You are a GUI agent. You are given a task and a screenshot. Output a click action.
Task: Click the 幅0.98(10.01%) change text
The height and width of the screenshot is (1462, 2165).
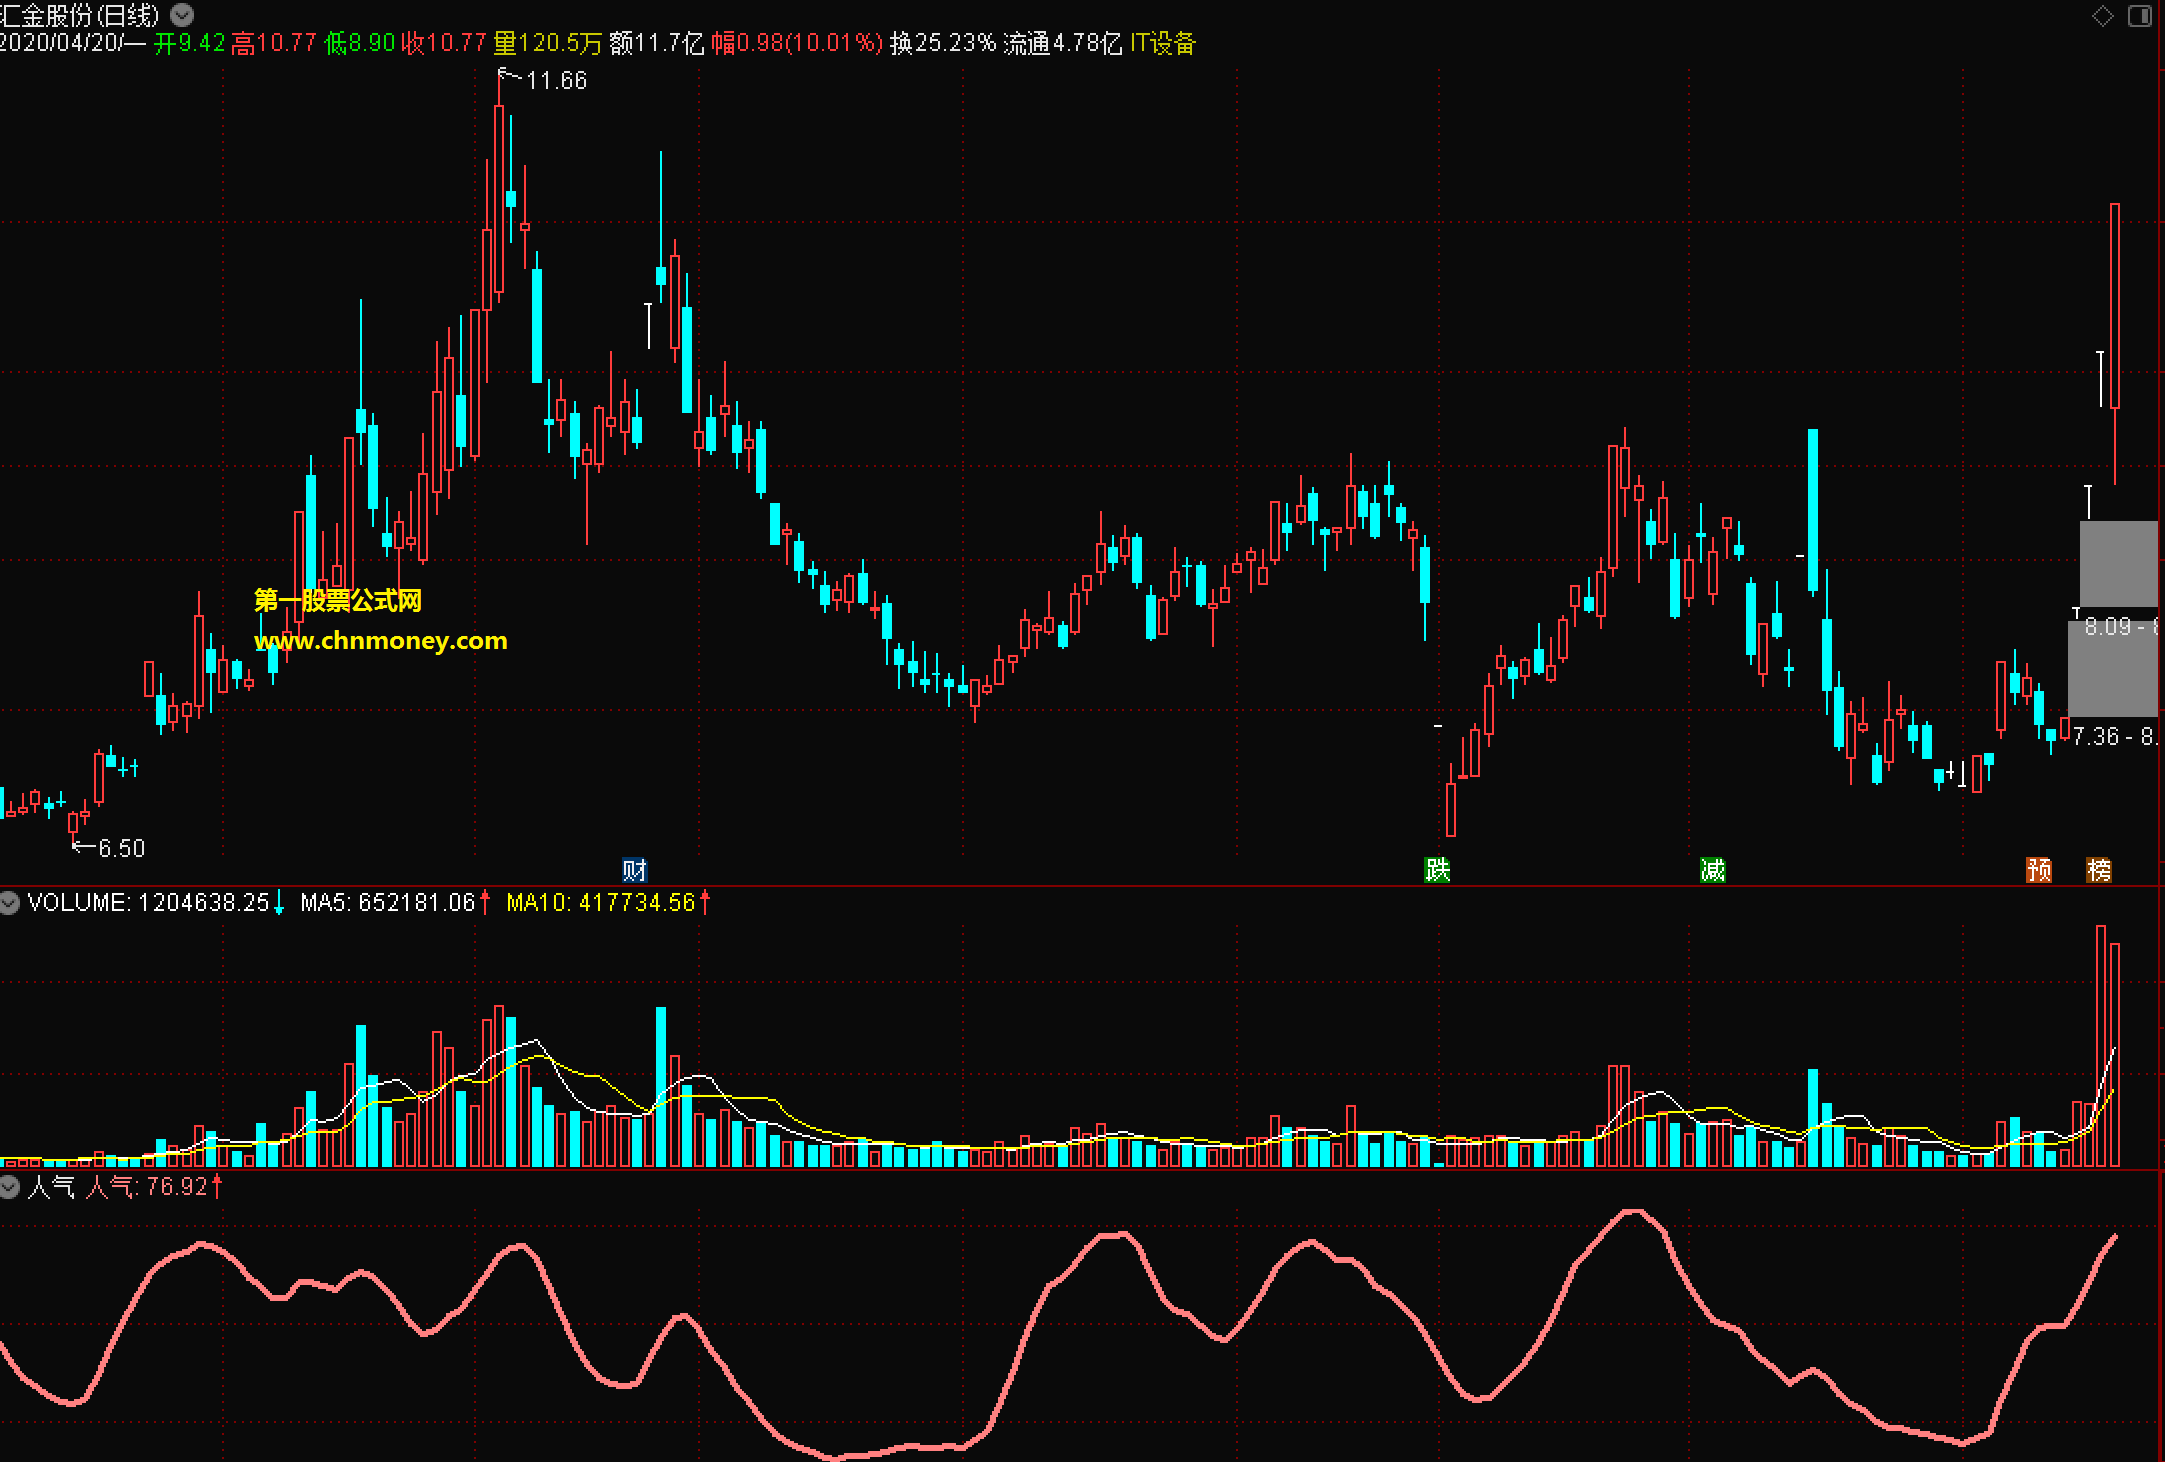[x=797, y=43]
